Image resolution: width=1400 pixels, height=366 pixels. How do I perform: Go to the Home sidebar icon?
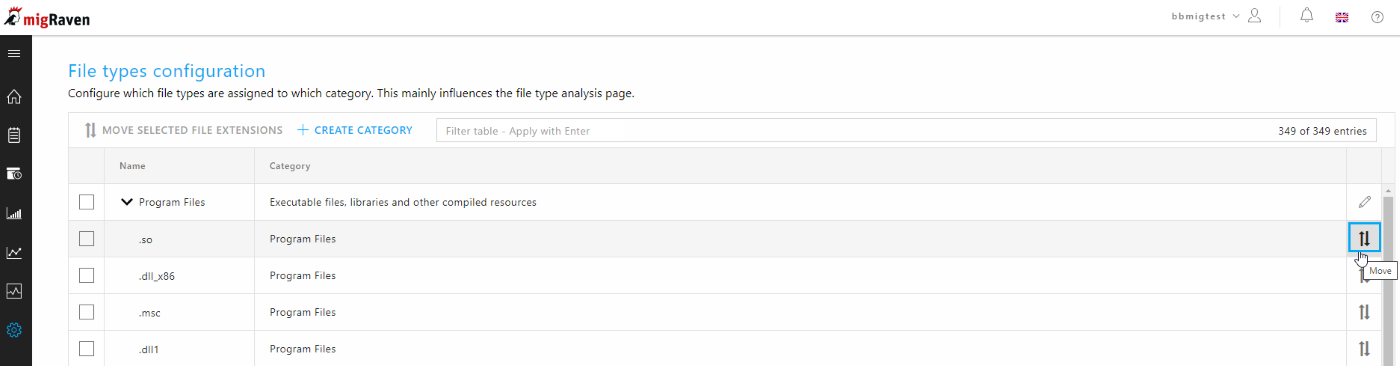(x=14, y=97)
